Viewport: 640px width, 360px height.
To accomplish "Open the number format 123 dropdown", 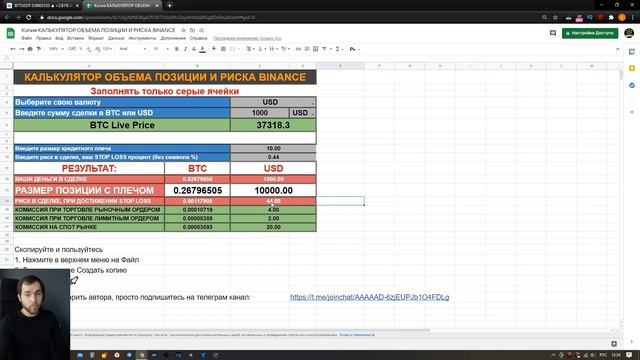I will (x=107, y=49).
